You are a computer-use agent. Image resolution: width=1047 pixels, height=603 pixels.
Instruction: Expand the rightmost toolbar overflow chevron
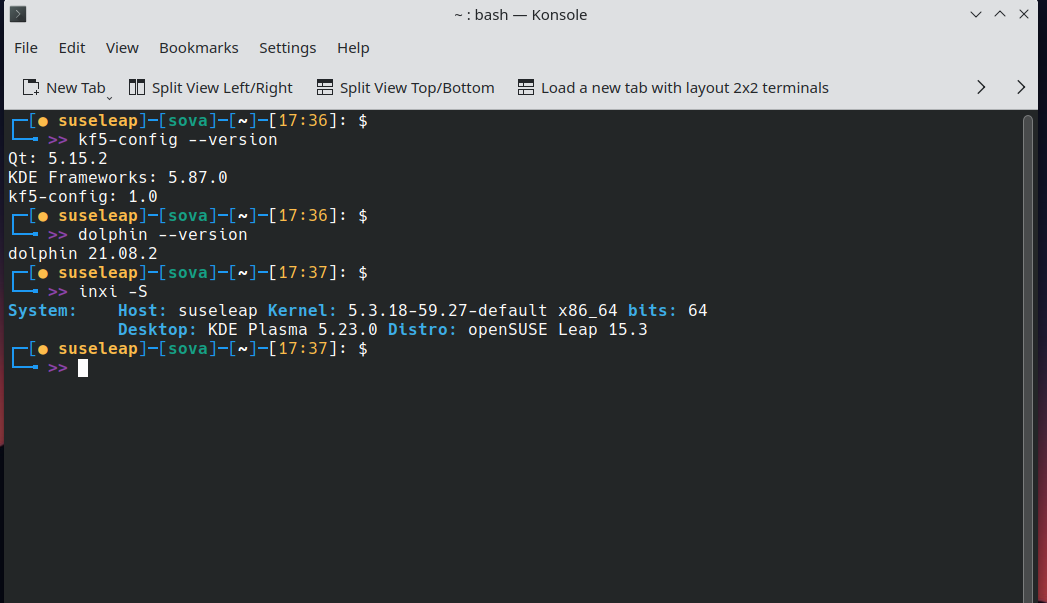[1020, 87]
